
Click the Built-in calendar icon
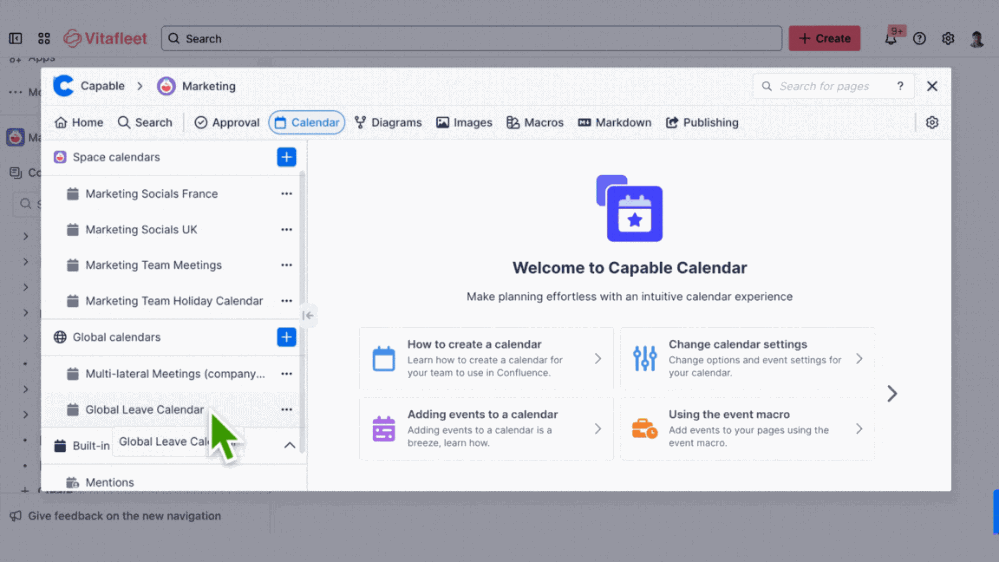pyautogui.click(x=60, y=445)
